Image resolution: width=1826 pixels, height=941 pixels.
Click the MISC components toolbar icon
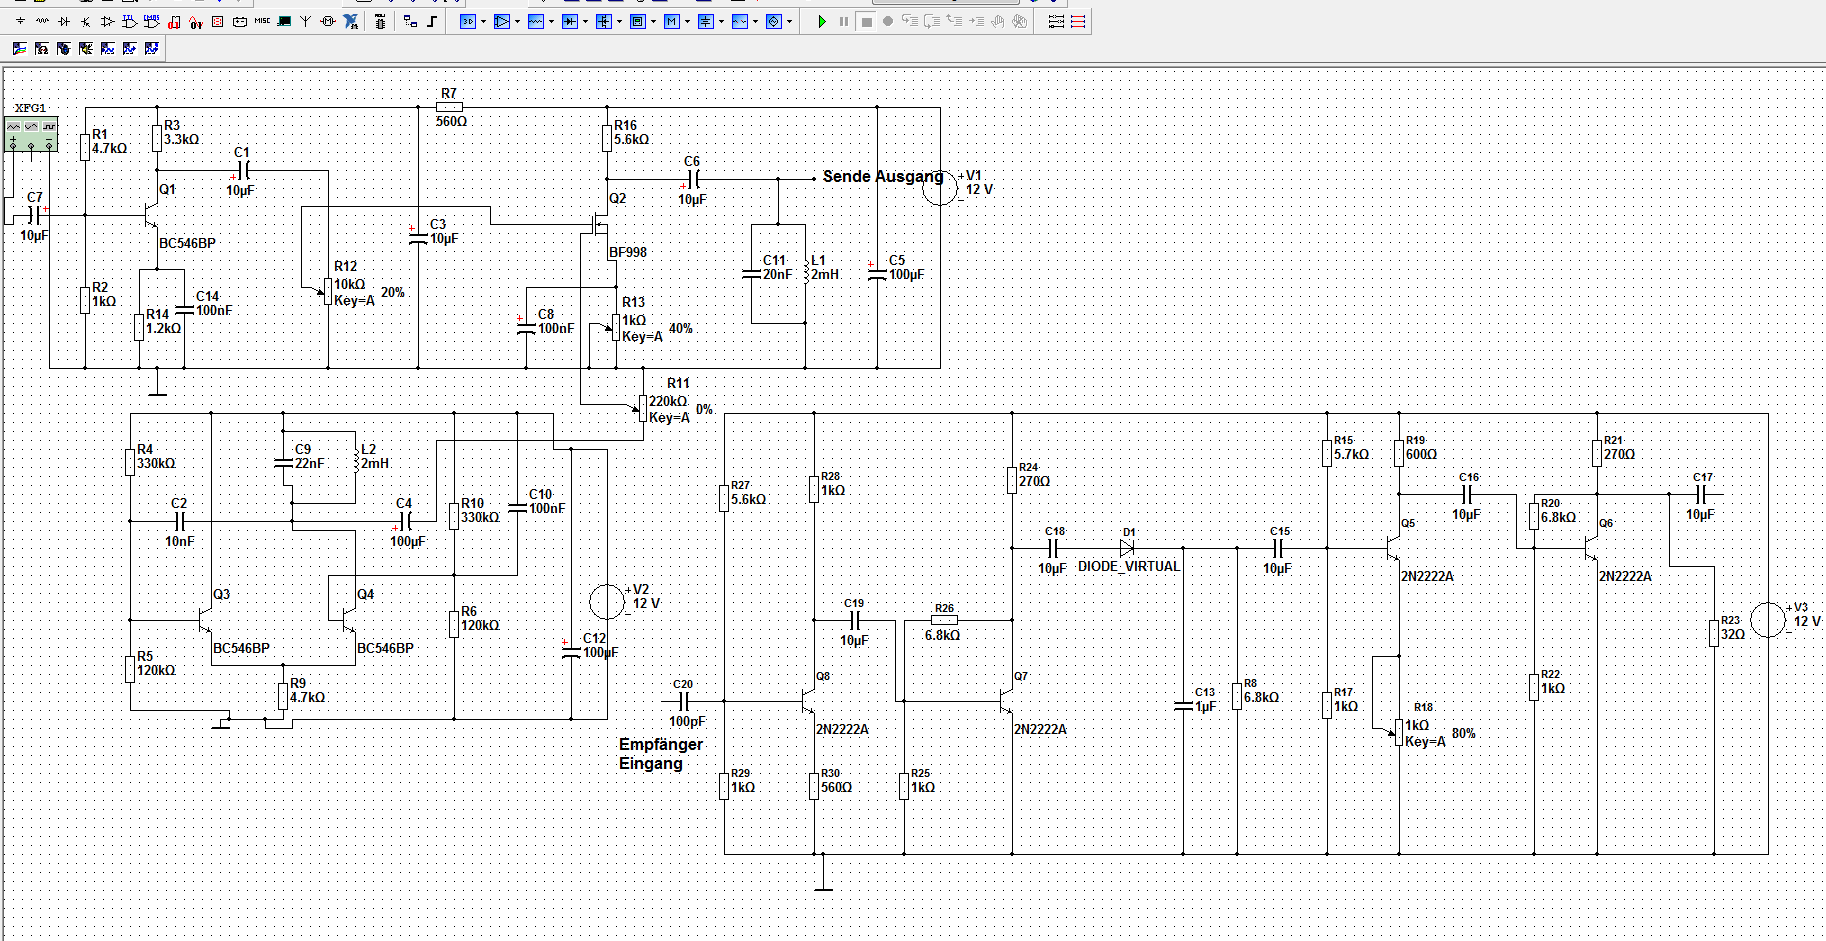pos(262,21)
